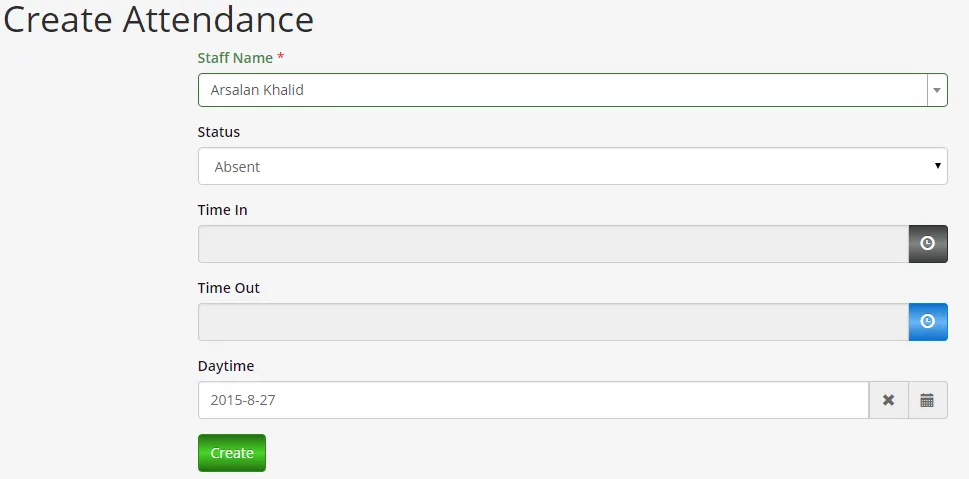Click the Time Out label
This screenshot has height=479, width=969.
(x=229, y=288)
